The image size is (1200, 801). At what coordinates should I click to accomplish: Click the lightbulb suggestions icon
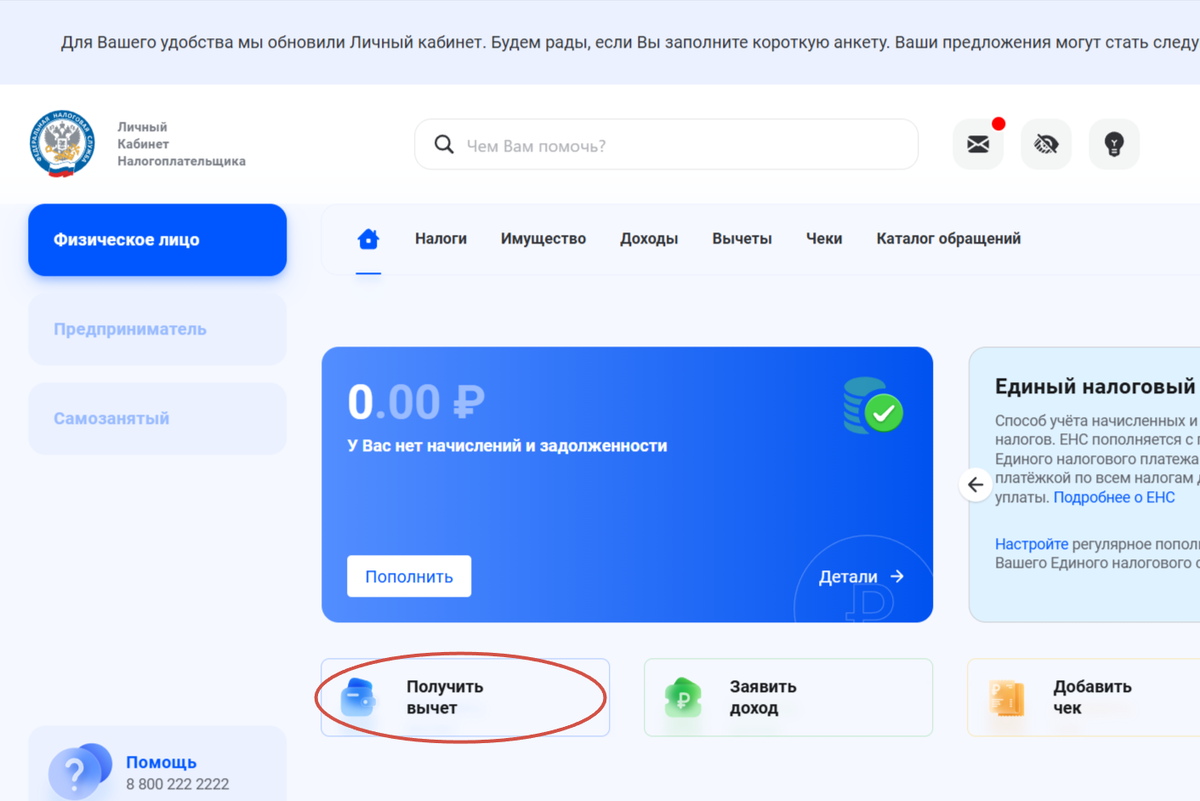1114,145
